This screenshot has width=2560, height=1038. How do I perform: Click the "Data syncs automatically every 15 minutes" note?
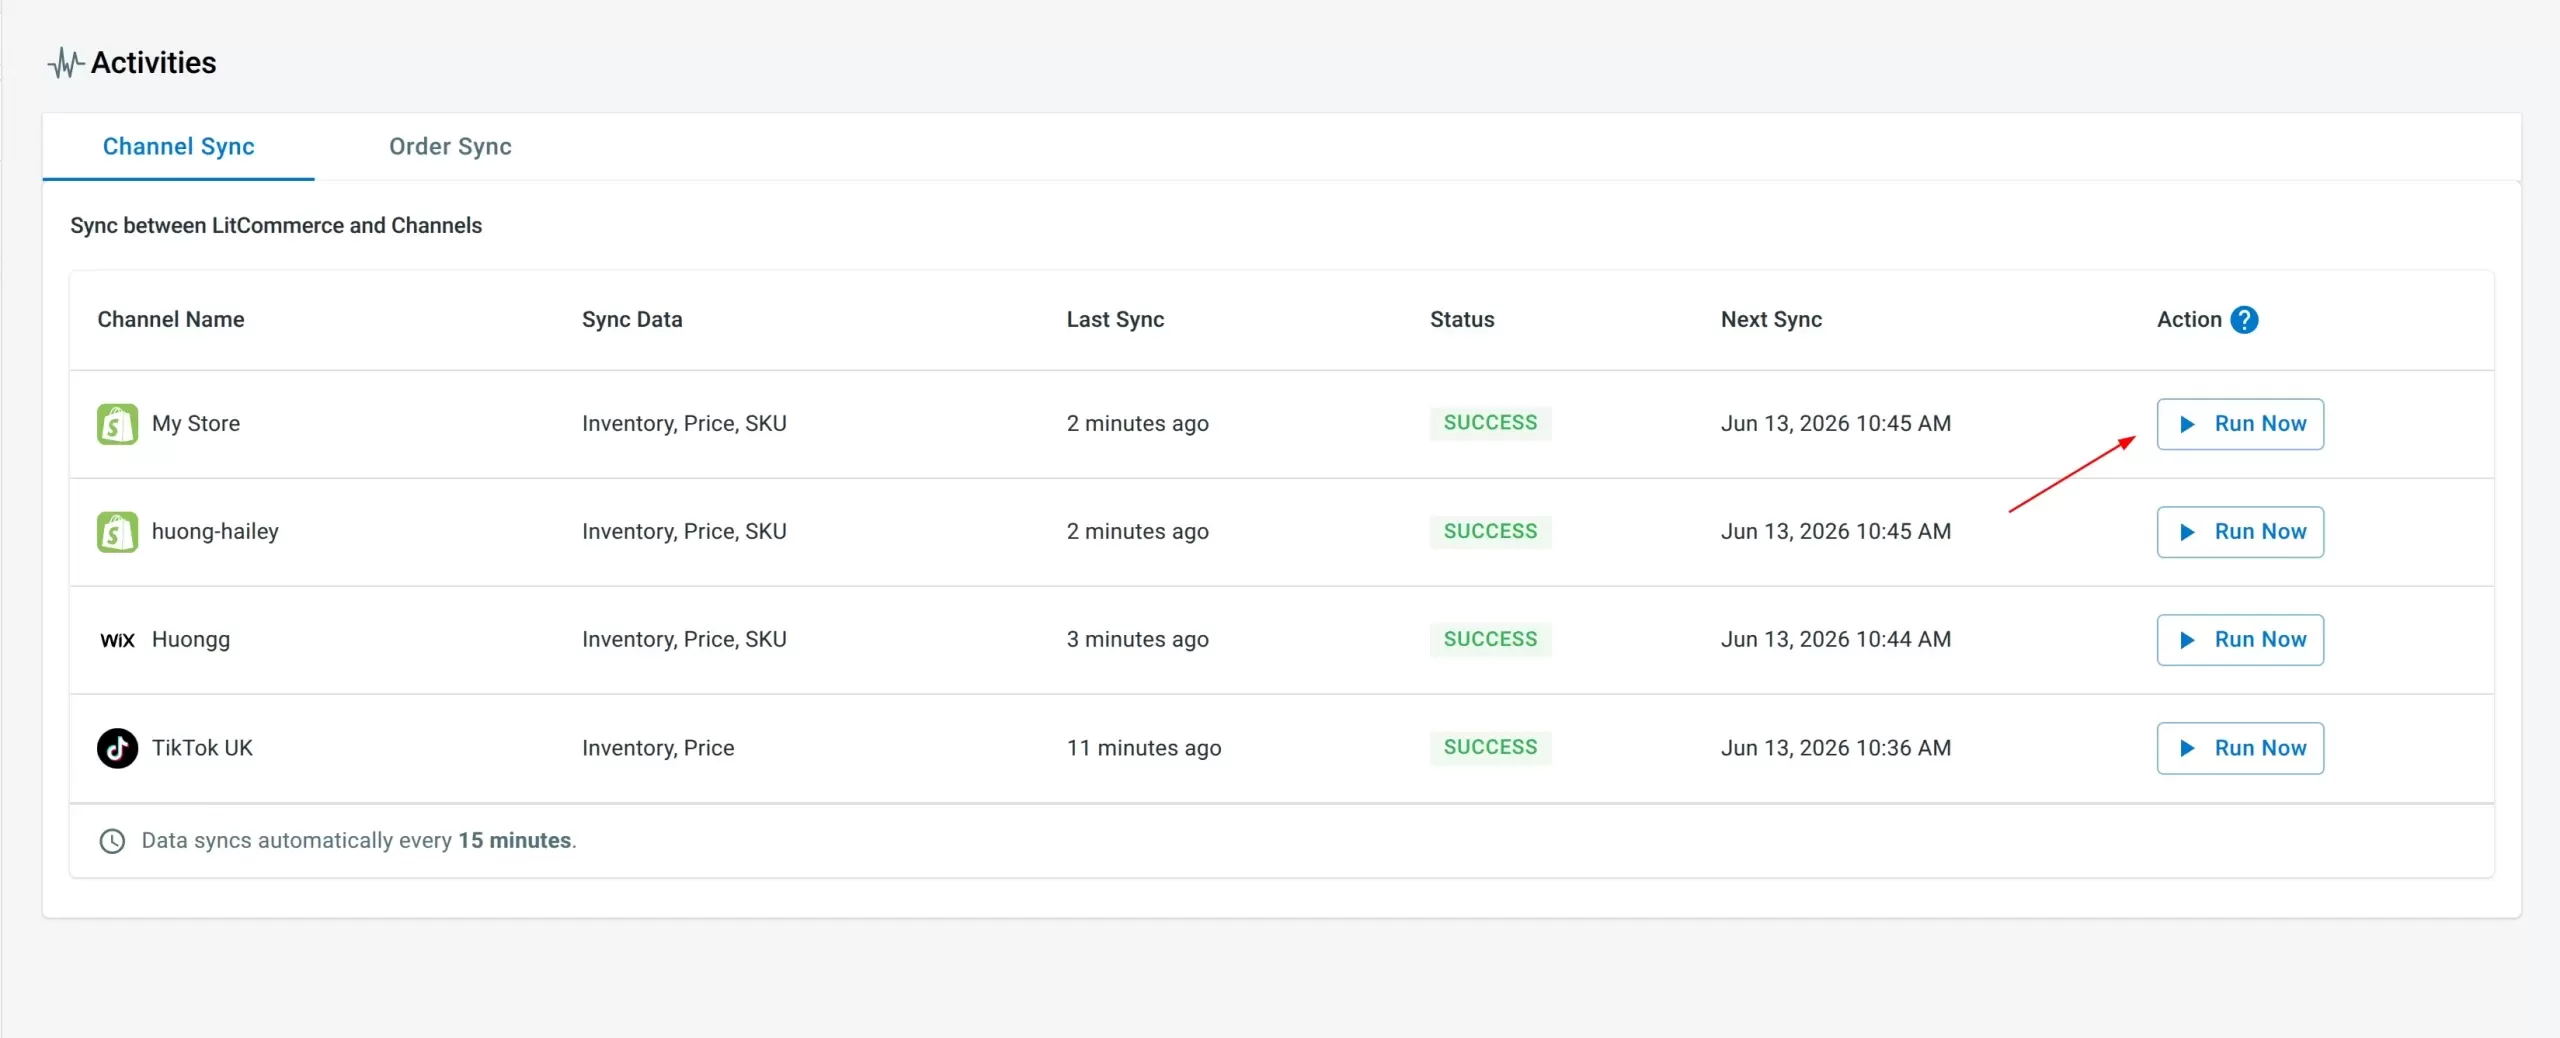pyautogui.click(x=359, y=841)
